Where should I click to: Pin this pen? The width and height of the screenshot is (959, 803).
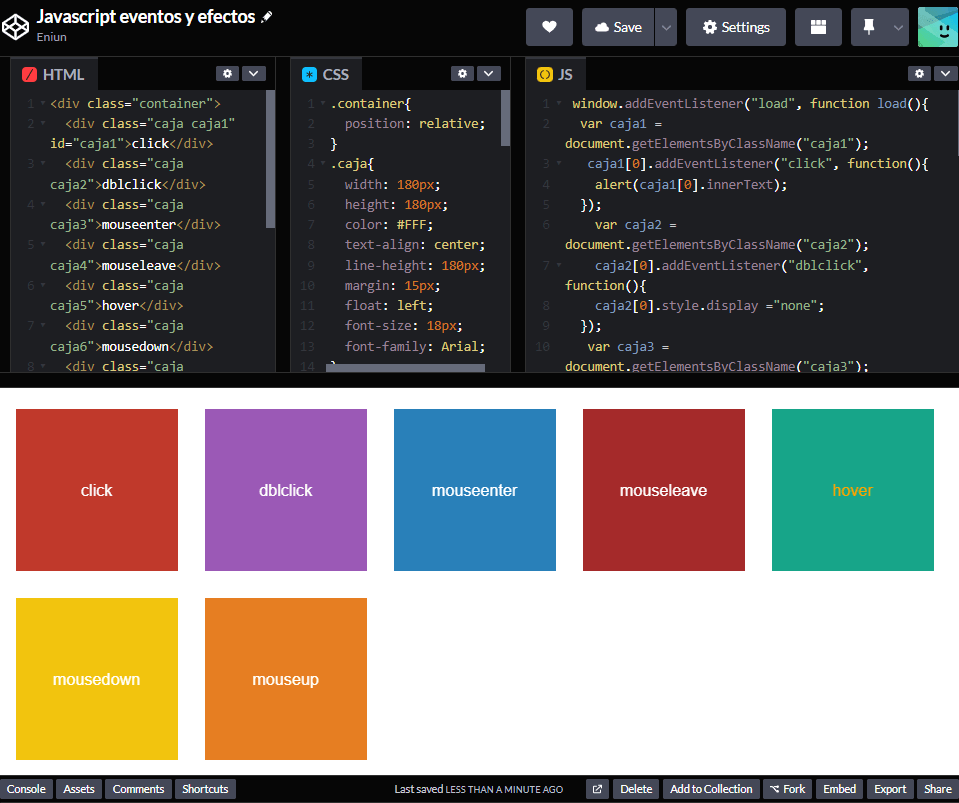pyautogui.click(x=868, y=27)
